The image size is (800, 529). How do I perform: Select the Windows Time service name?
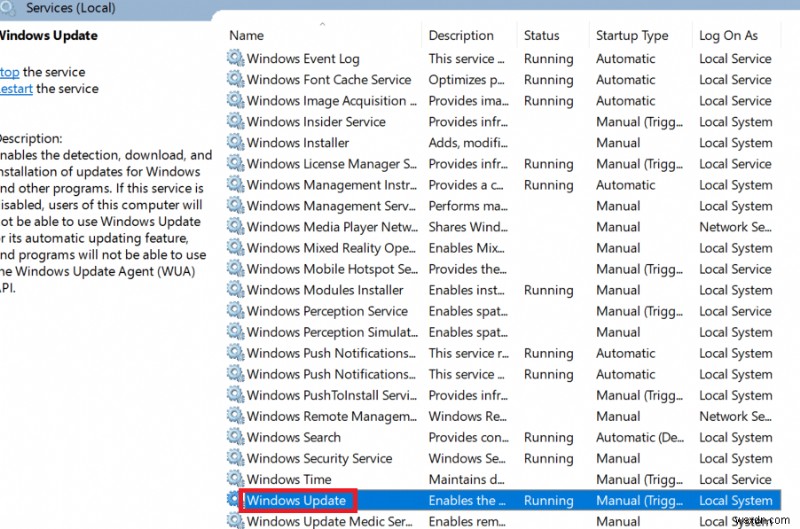(289, 480)
